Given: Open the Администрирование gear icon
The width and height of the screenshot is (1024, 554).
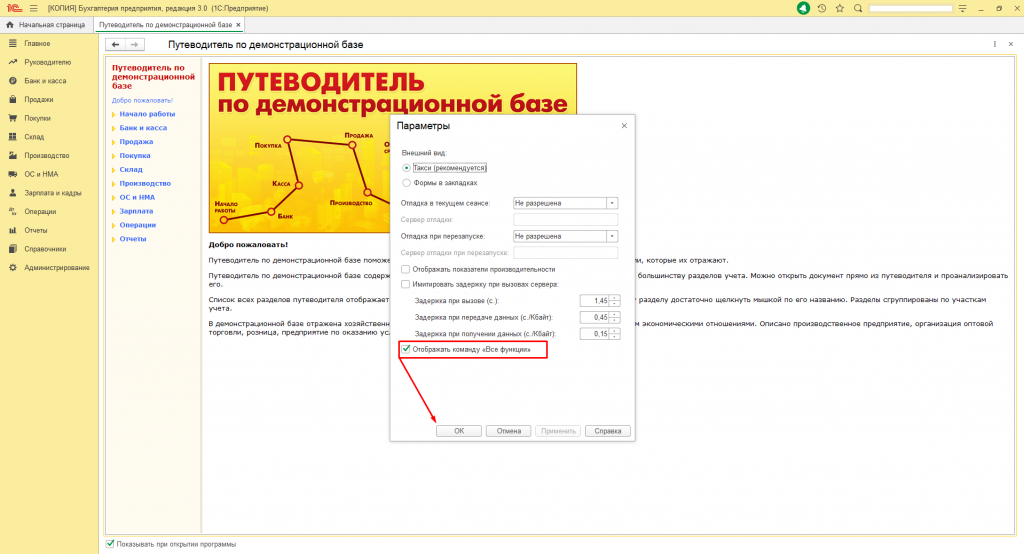Looking at the screenshot, I should (x=12, y=268).
